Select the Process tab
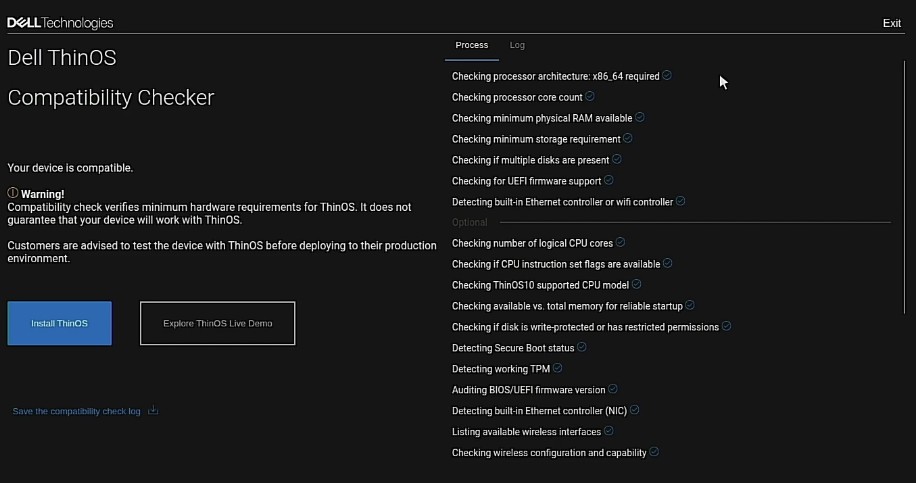This screenshot has height=483, width=916. point(471,45)
